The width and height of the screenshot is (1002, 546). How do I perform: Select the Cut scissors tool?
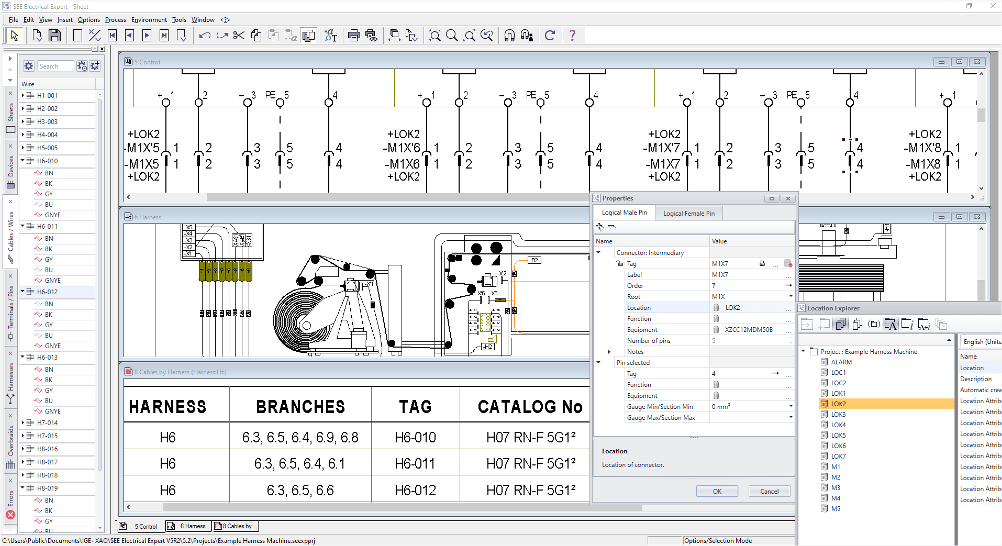point(238,35)
